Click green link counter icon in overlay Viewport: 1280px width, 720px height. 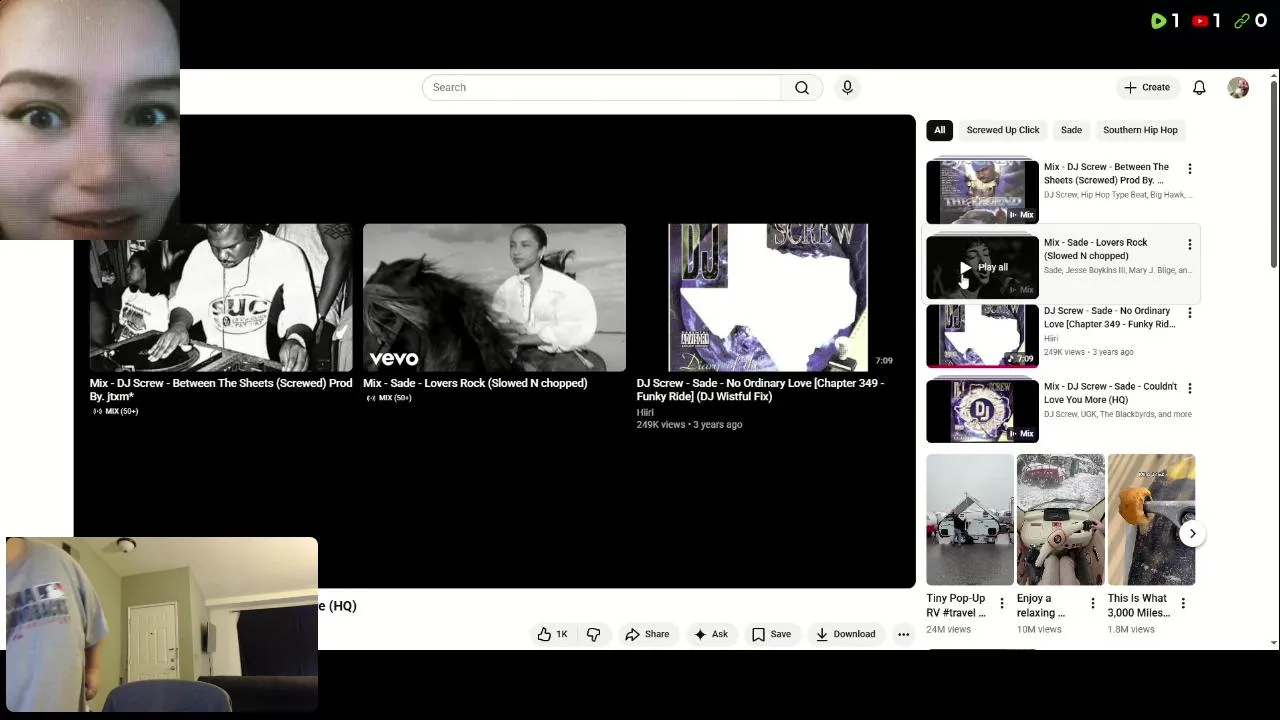(1242, 21)
